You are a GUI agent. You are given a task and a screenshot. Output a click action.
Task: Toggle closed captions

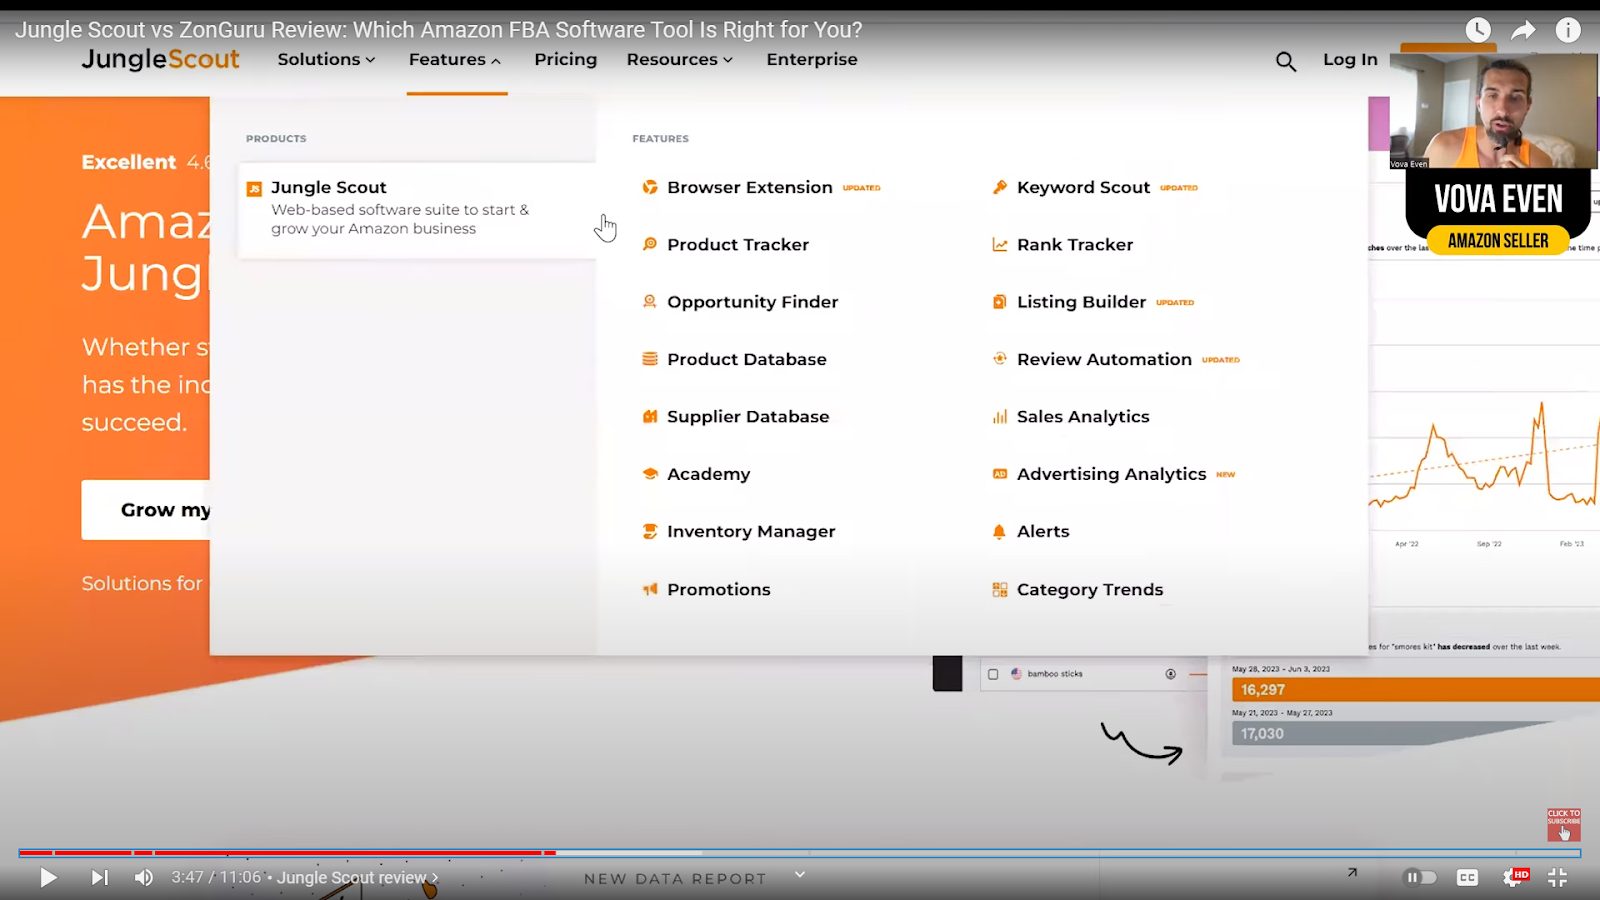[1467, 877]
